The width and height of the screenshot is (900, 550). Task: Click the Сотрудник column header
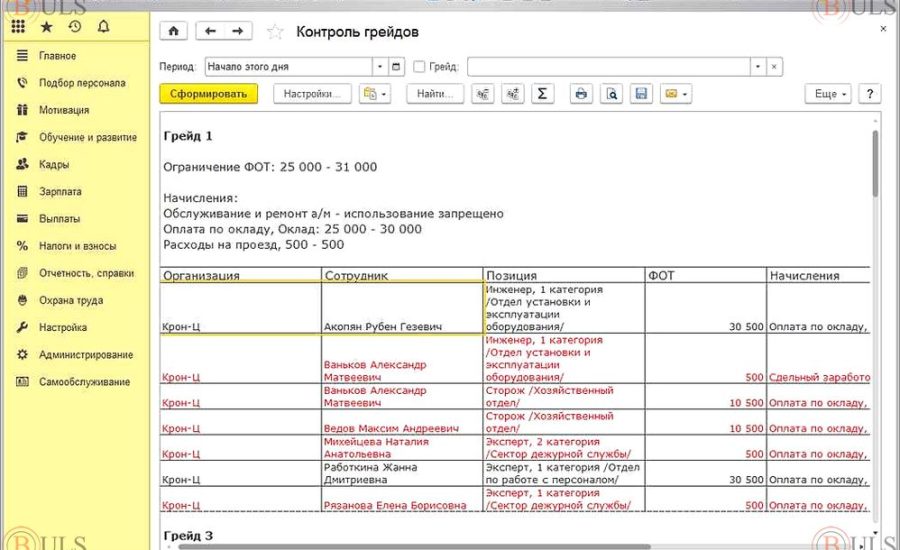click(402, 275)
